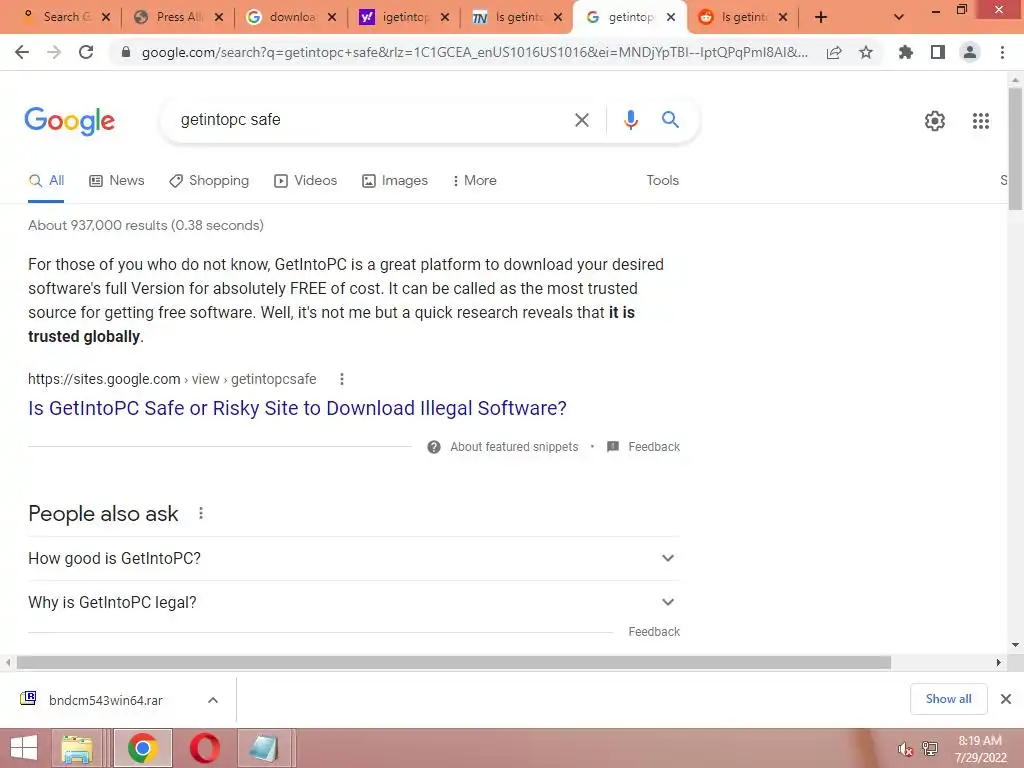Toggle the browser side panel icon

tap(938, 52)
